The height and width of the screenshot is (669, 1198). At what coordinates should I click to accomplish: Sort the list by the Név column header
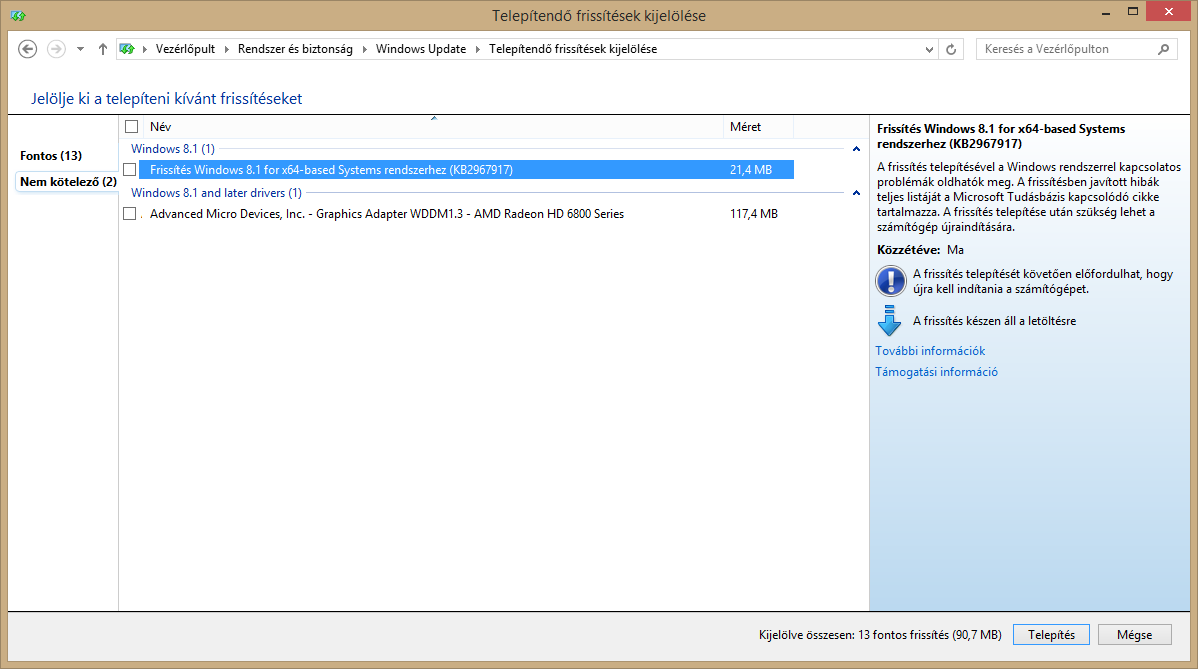point(432,127)
